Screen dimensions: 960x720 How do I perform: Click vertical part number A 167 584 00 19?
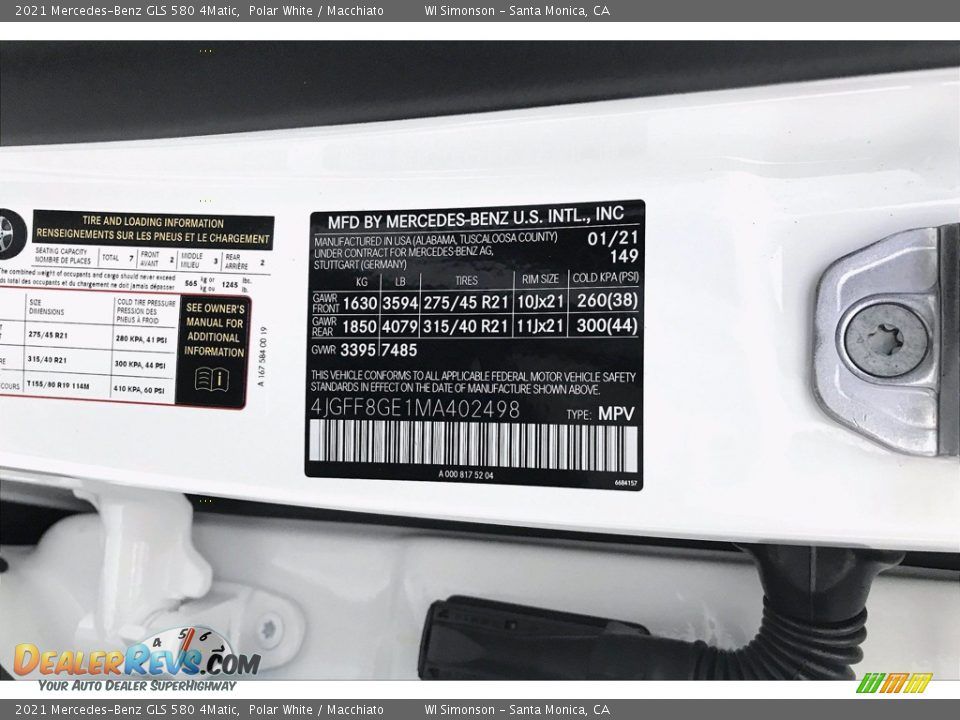262,356
